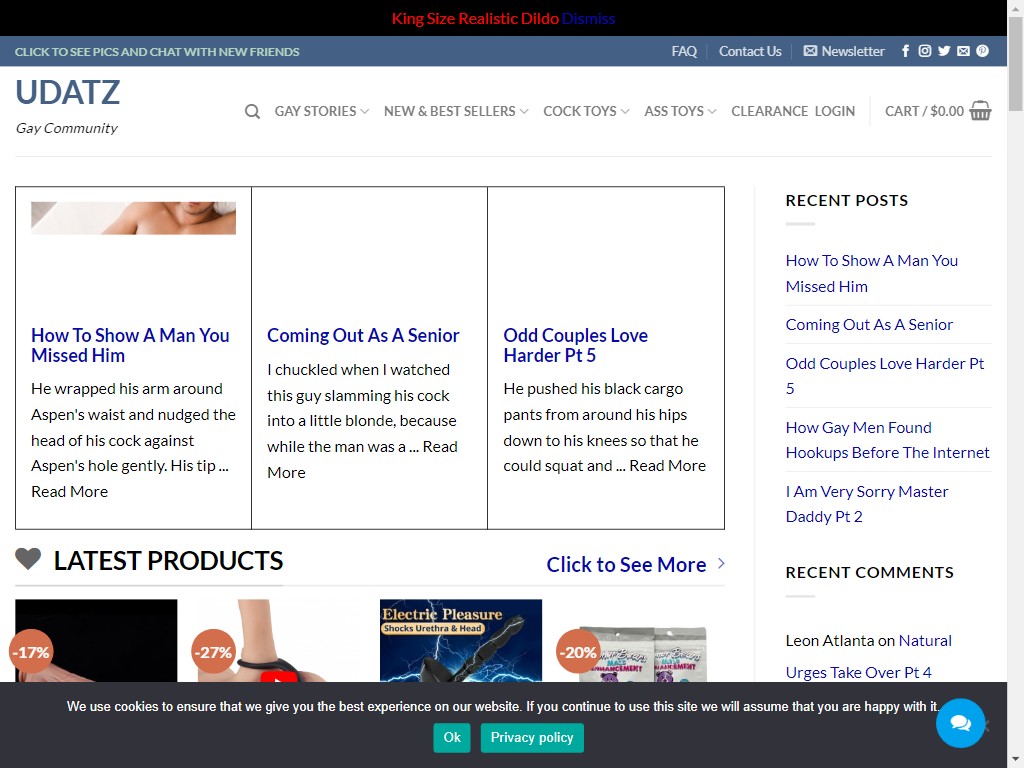1024x768 pixels.
Task: Click the heart icon beside Latest Products
Action: point(28,559)
